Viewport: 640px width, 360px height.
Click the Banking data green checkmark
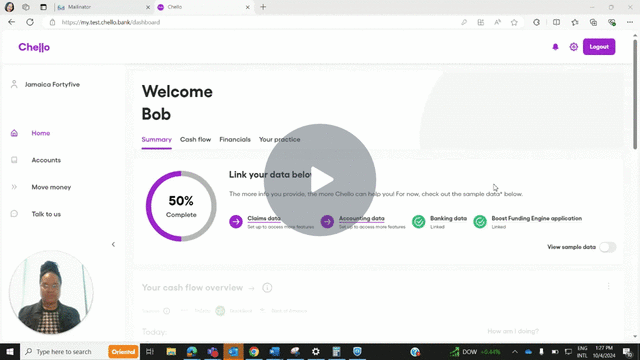(418, 222)
